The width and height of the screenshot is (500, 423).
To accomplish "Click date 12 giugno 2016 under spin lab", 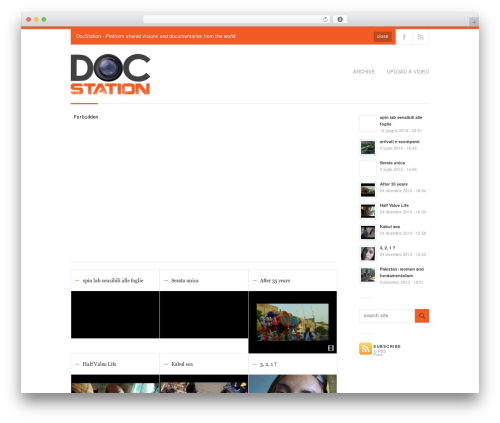I will 401,131.
